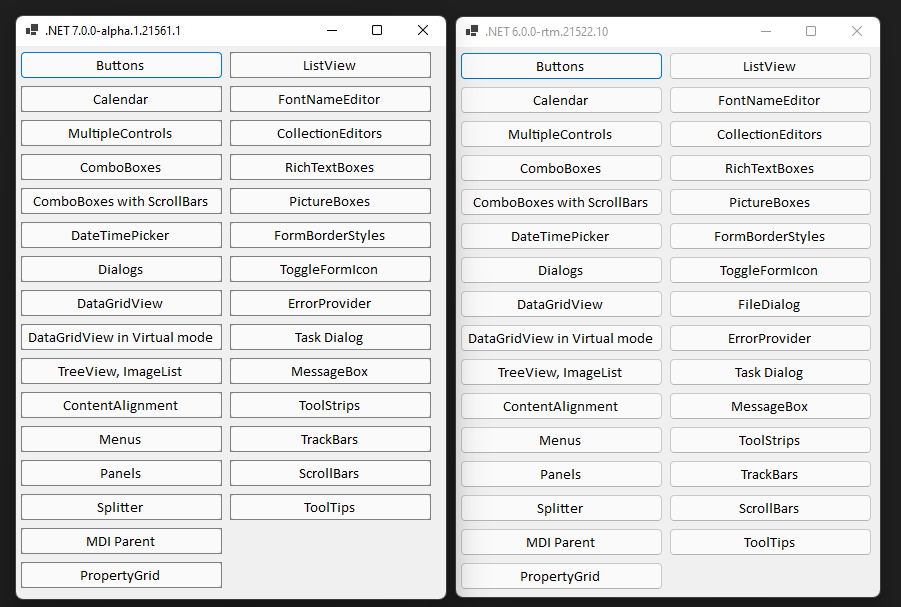
Task: Open TreeView, ImageList in .NET 6.0.0 window
Action: (x=561, y=371)
